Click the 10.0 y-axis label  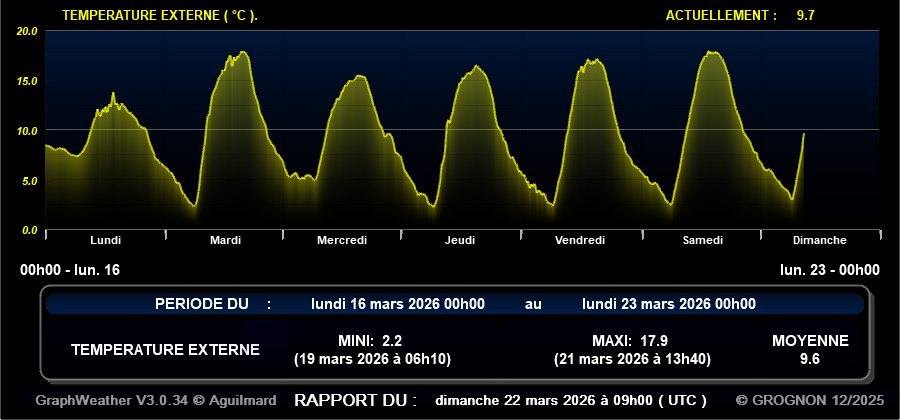27,130
